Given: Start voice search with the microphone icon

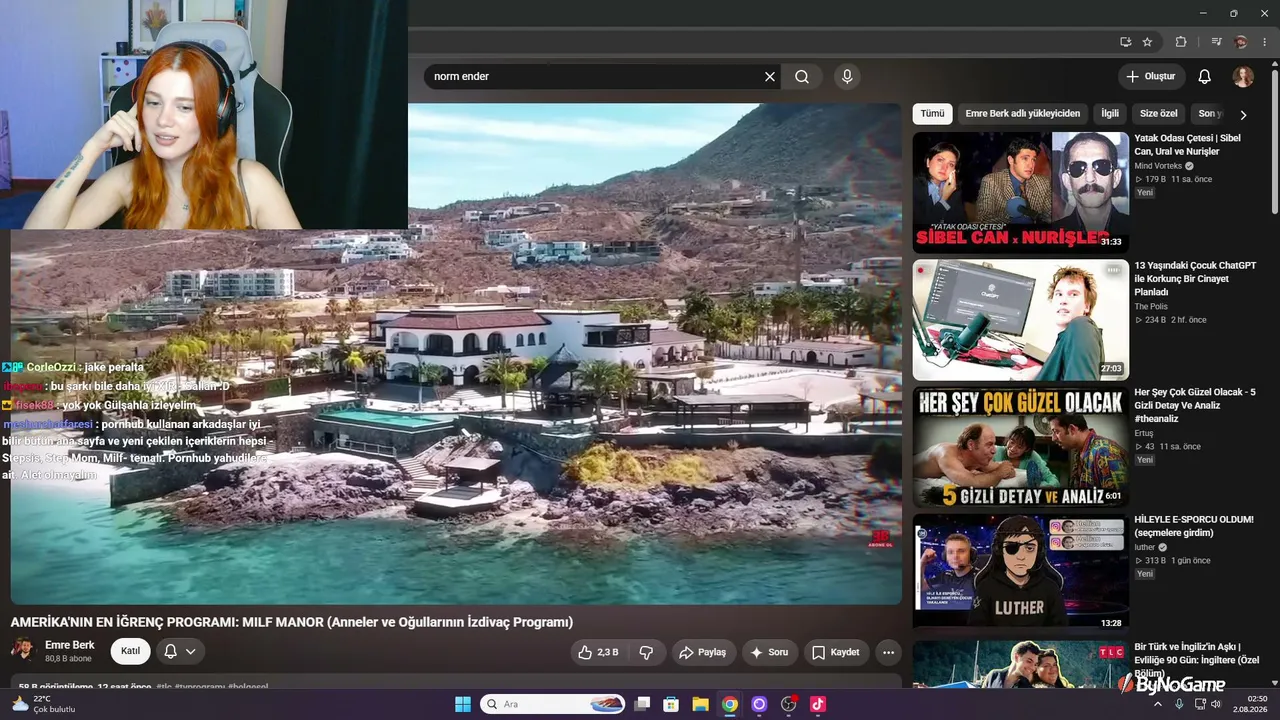Looking at the screenshot, I should [x=847, y=77].
